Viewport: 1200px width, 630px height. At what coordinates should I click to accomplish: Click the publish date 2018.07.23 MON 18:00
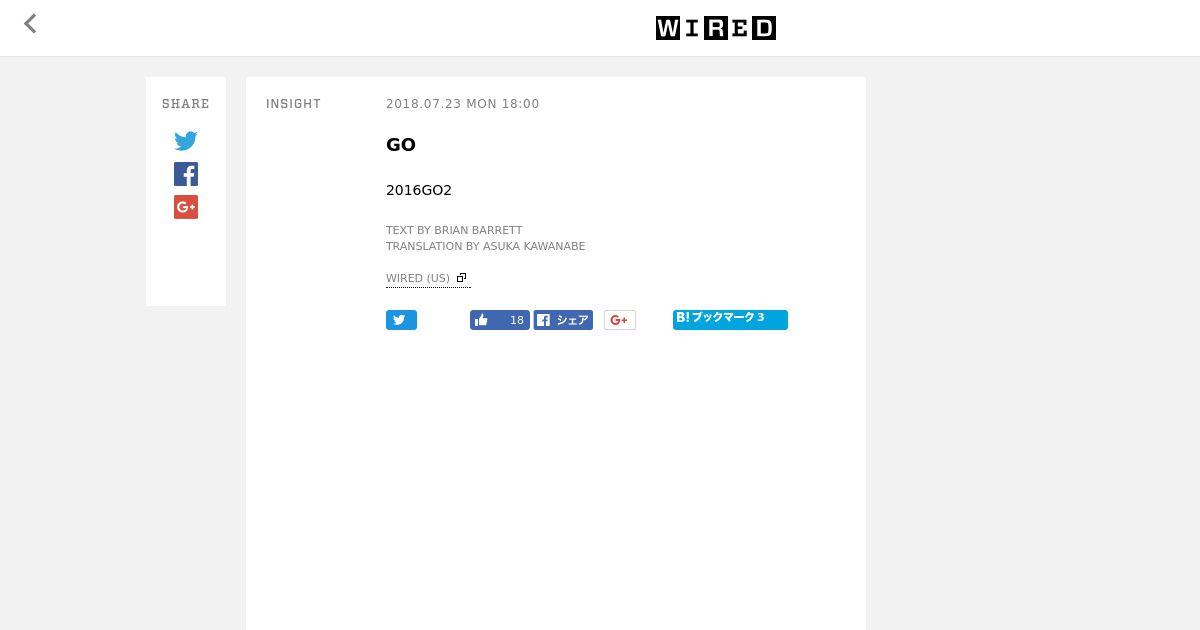pos(463,104)
